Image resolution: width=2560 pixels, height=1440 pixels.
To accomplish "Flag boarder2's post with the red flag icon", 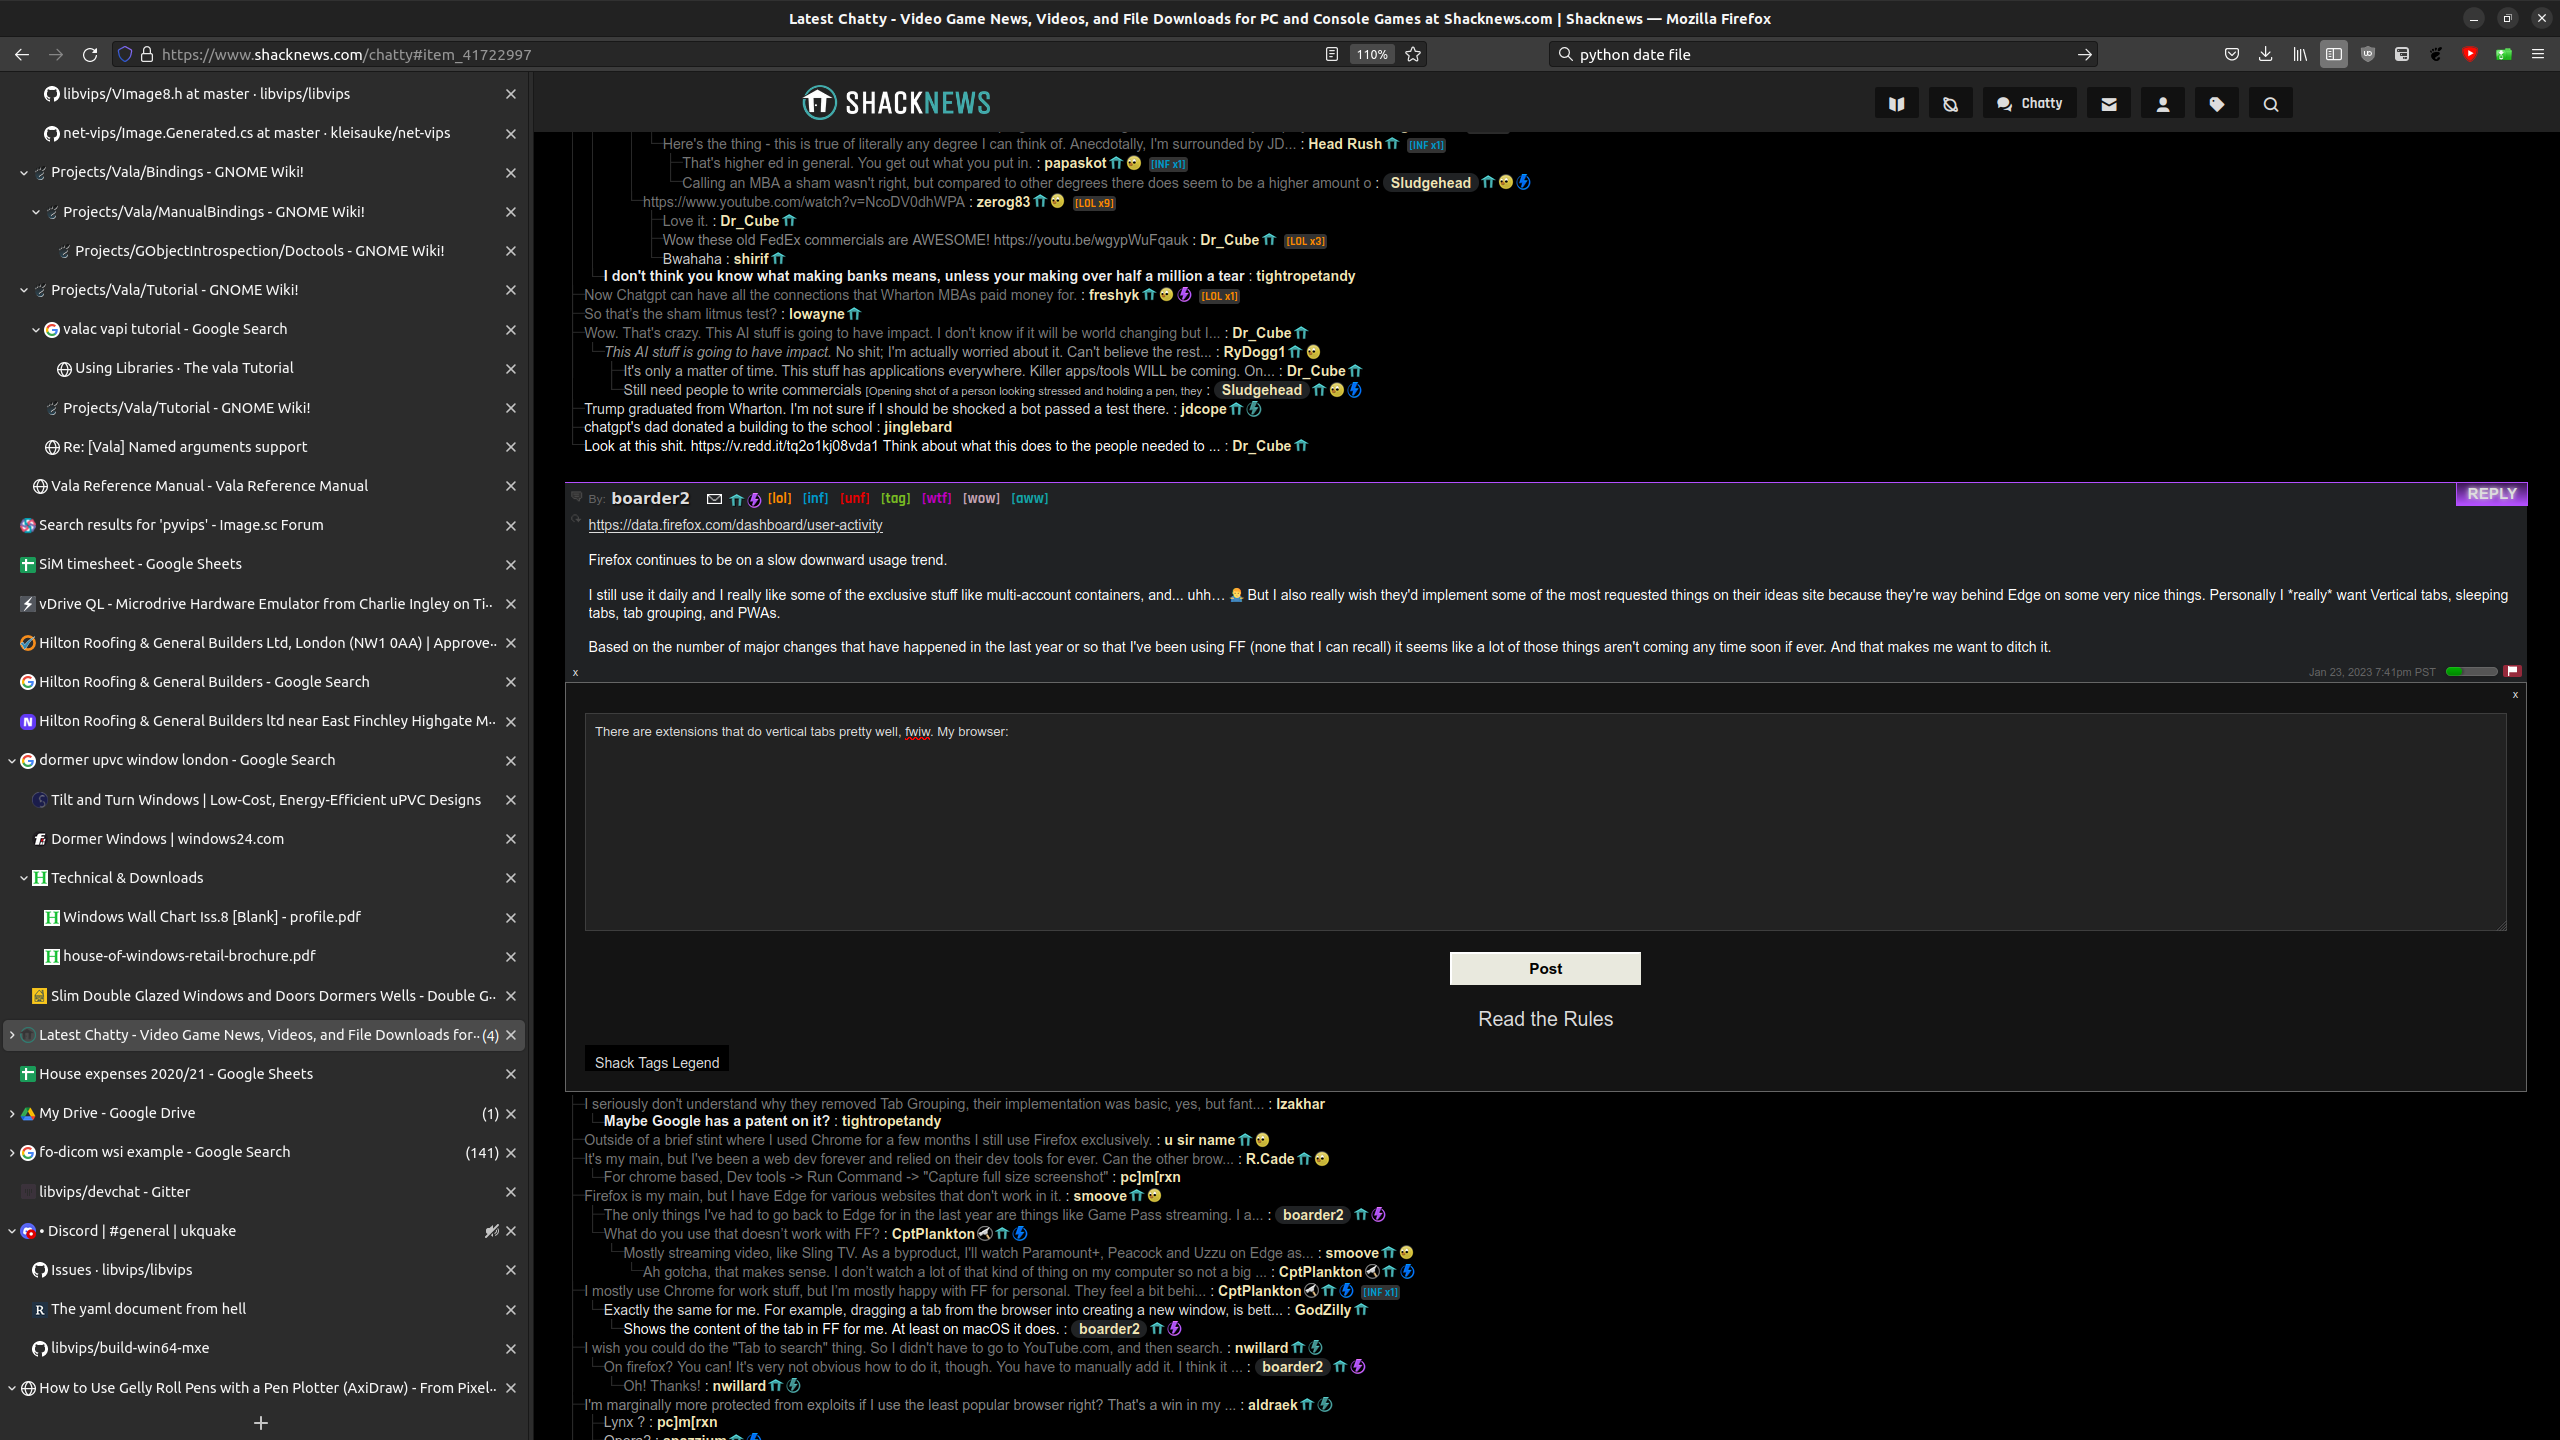I will tap(2513, 671).
